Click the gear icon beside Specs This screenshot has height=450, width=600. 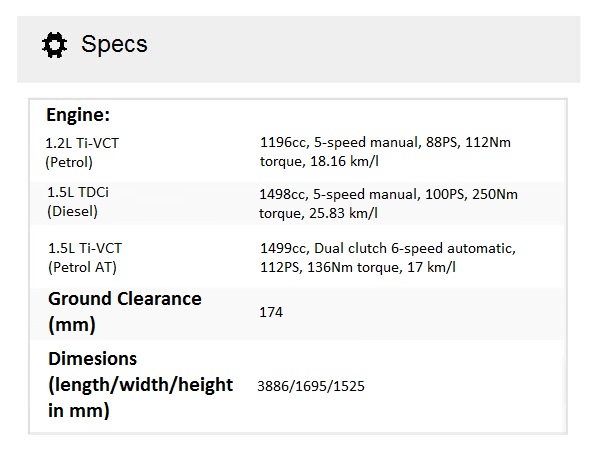(53, 44)
